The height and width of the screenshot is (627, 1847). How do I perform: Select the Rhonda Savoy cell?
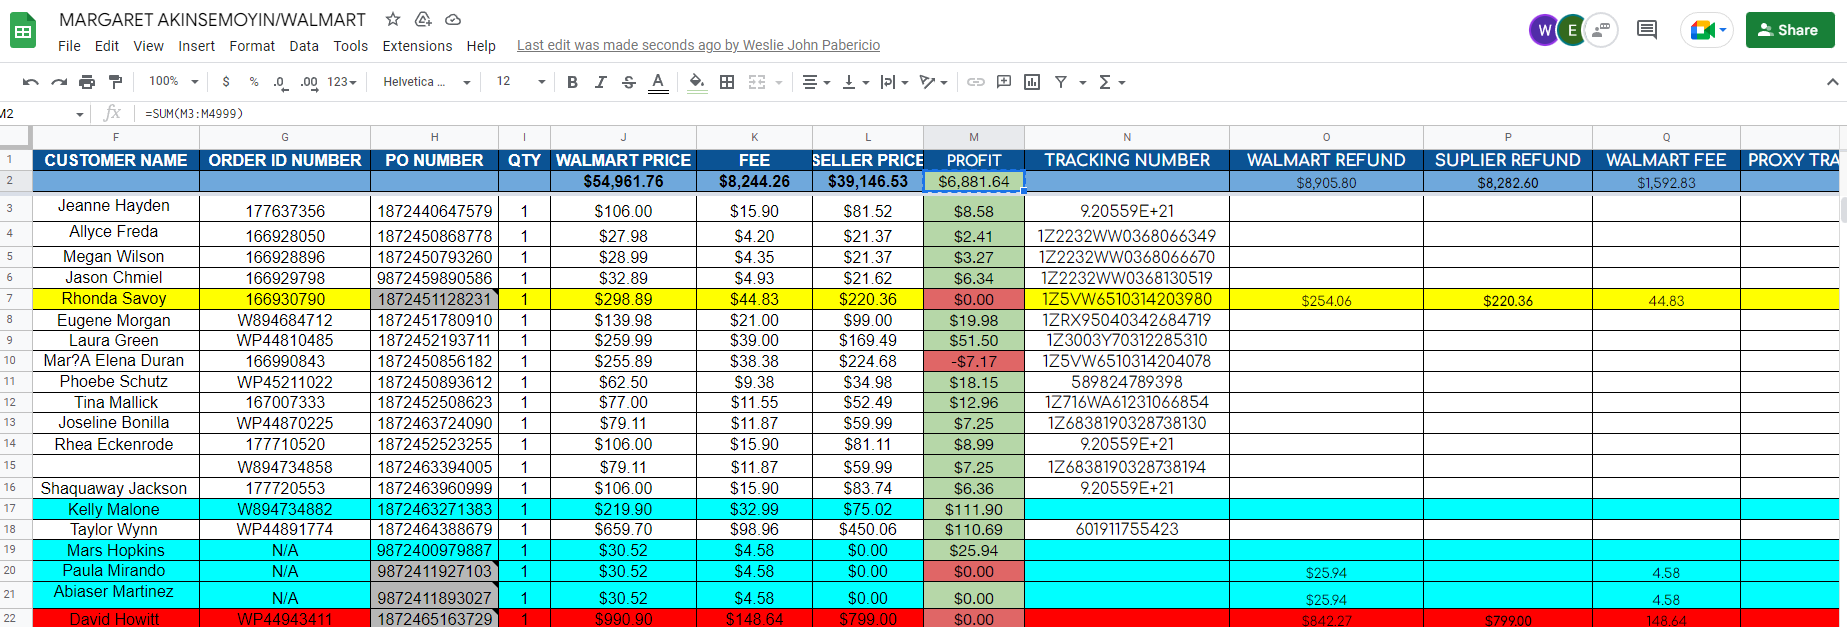click(114, 299)
